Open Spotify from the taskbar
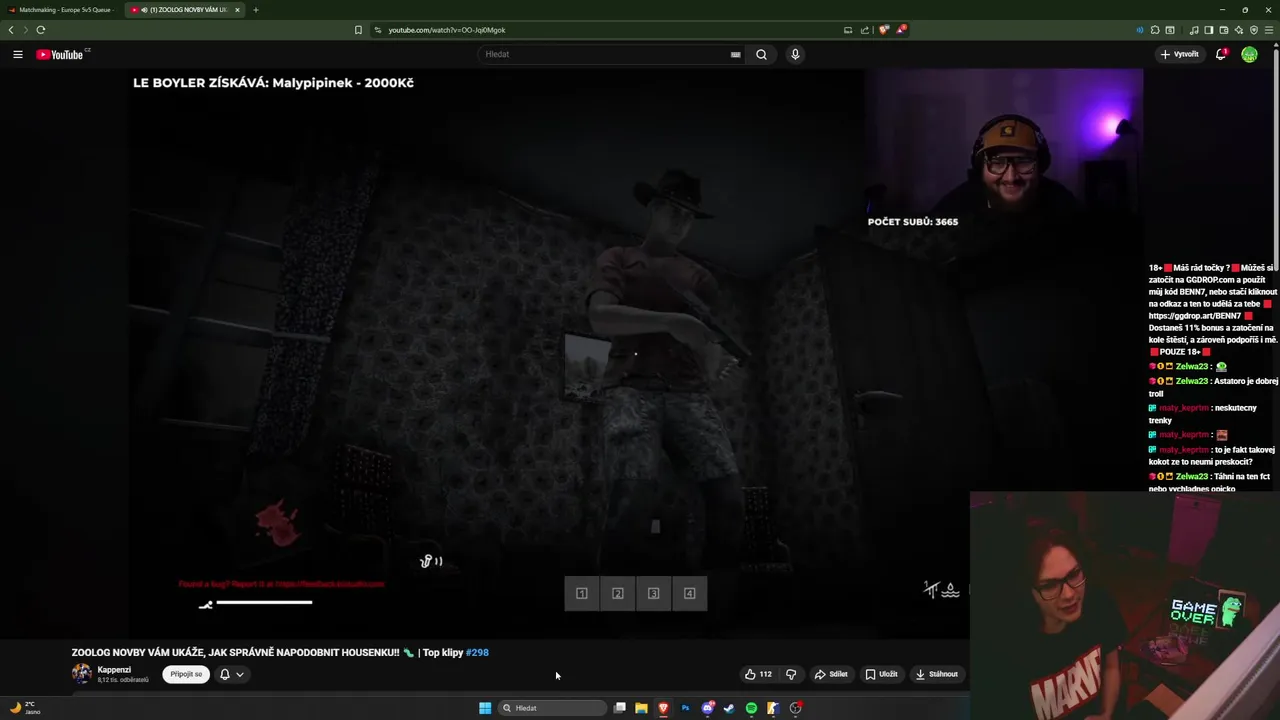Screen dimensions: 1280x720 point(751,708)
